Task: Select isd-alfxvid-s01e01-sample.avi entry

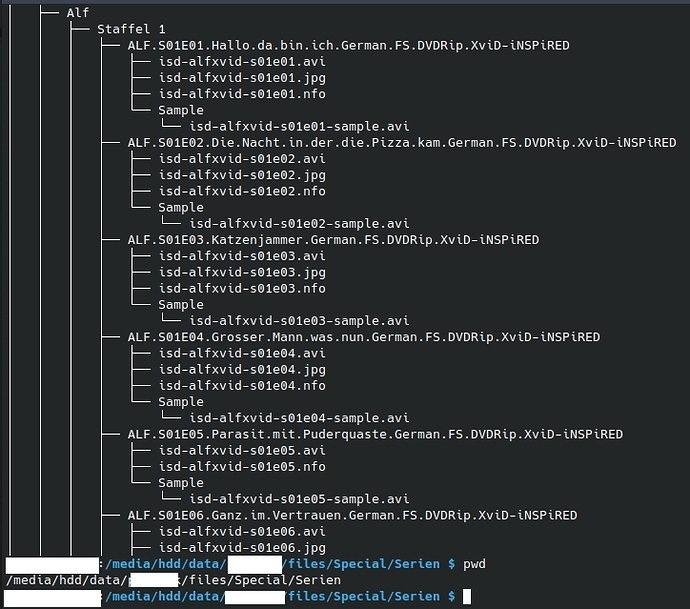Action: [x=299, y=126]
